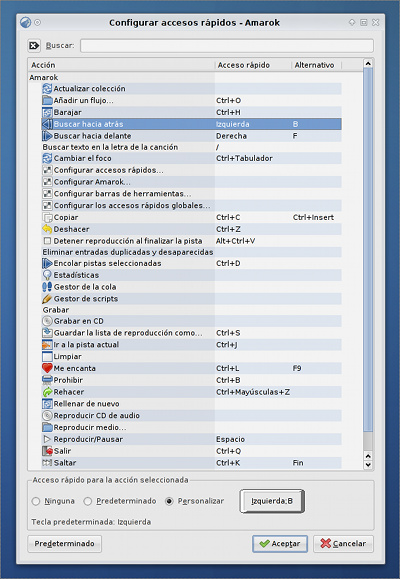Image resolution: width=400 pixels, height=579 pixels.
Task: Click the Ir a la pista actual icon
Action: (x=47, y=345)
